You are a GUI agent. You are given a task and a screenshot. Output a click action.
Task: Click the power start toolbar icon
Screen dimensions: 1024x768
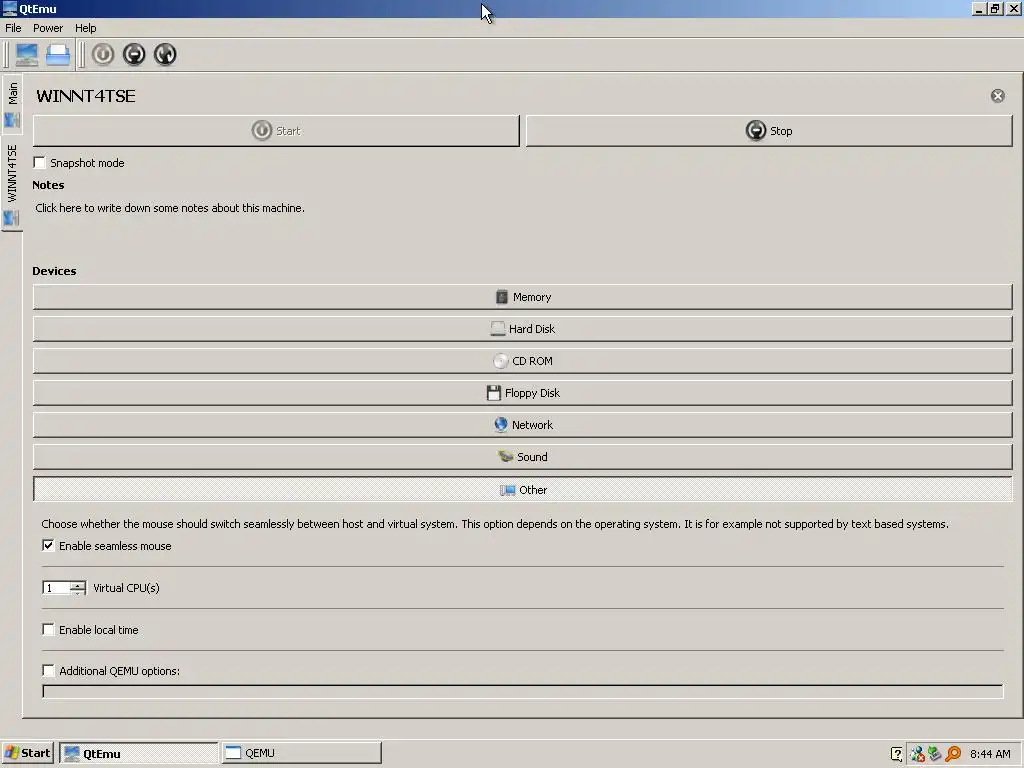click(x=103, y=54)
